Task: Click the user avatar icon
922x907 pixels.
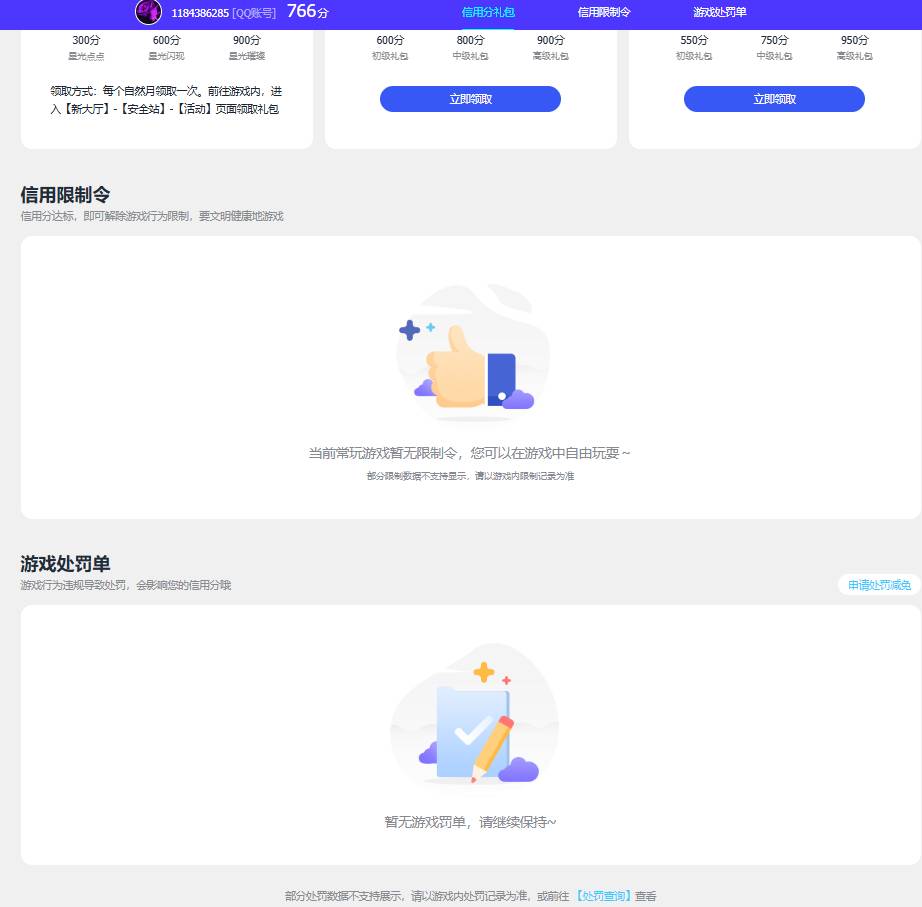Action: coord(148,13)
